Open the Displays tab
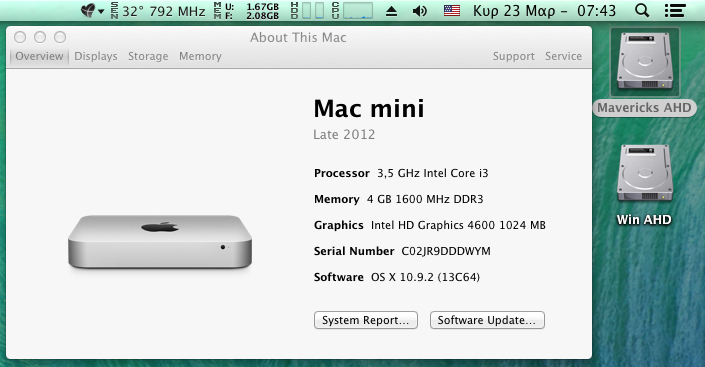The image size is (705, 367). pos(96,56)
